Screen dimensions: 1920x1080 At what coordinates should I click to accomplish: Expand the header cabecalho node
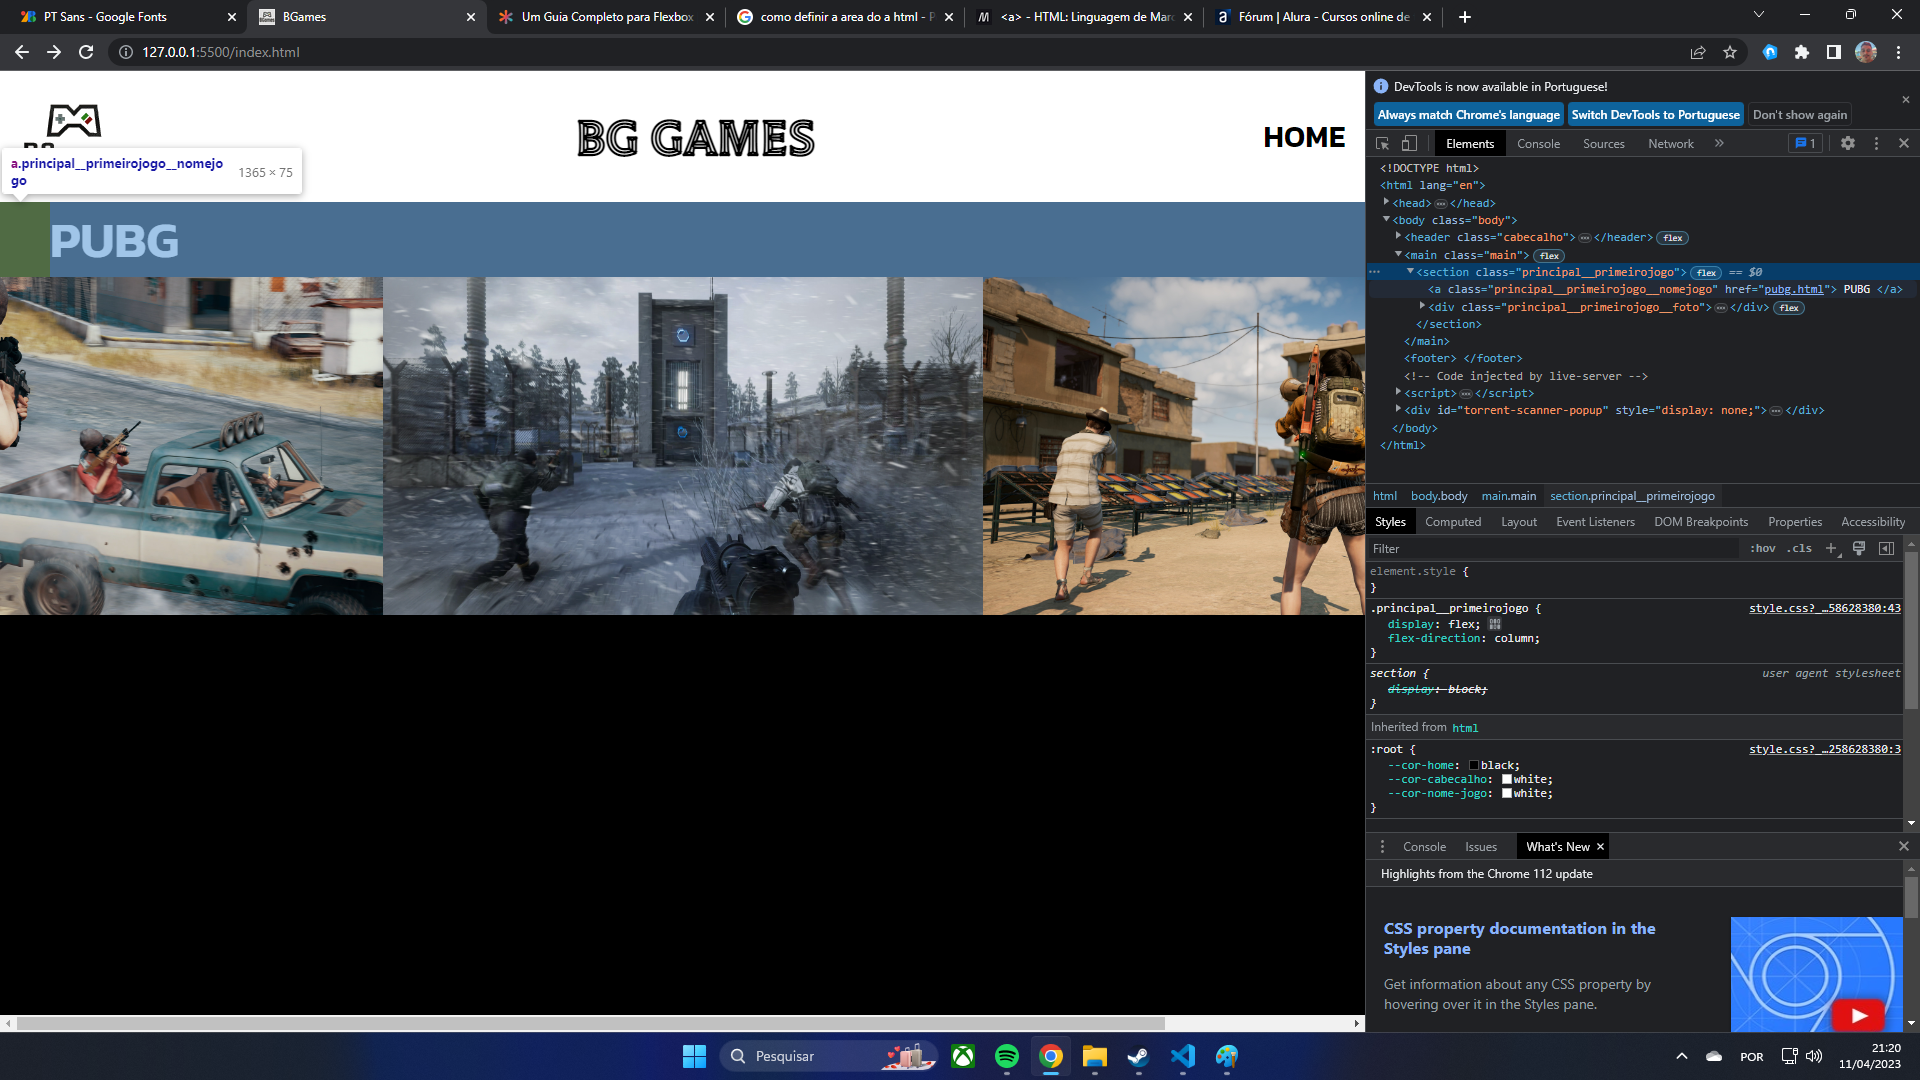pos(1399,236)
